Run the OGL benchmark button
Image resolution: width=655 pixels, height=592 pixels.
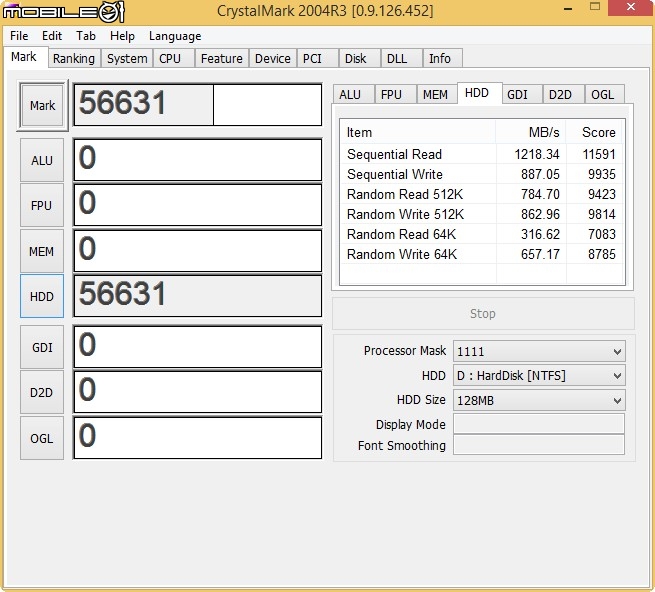pos(42,438)
